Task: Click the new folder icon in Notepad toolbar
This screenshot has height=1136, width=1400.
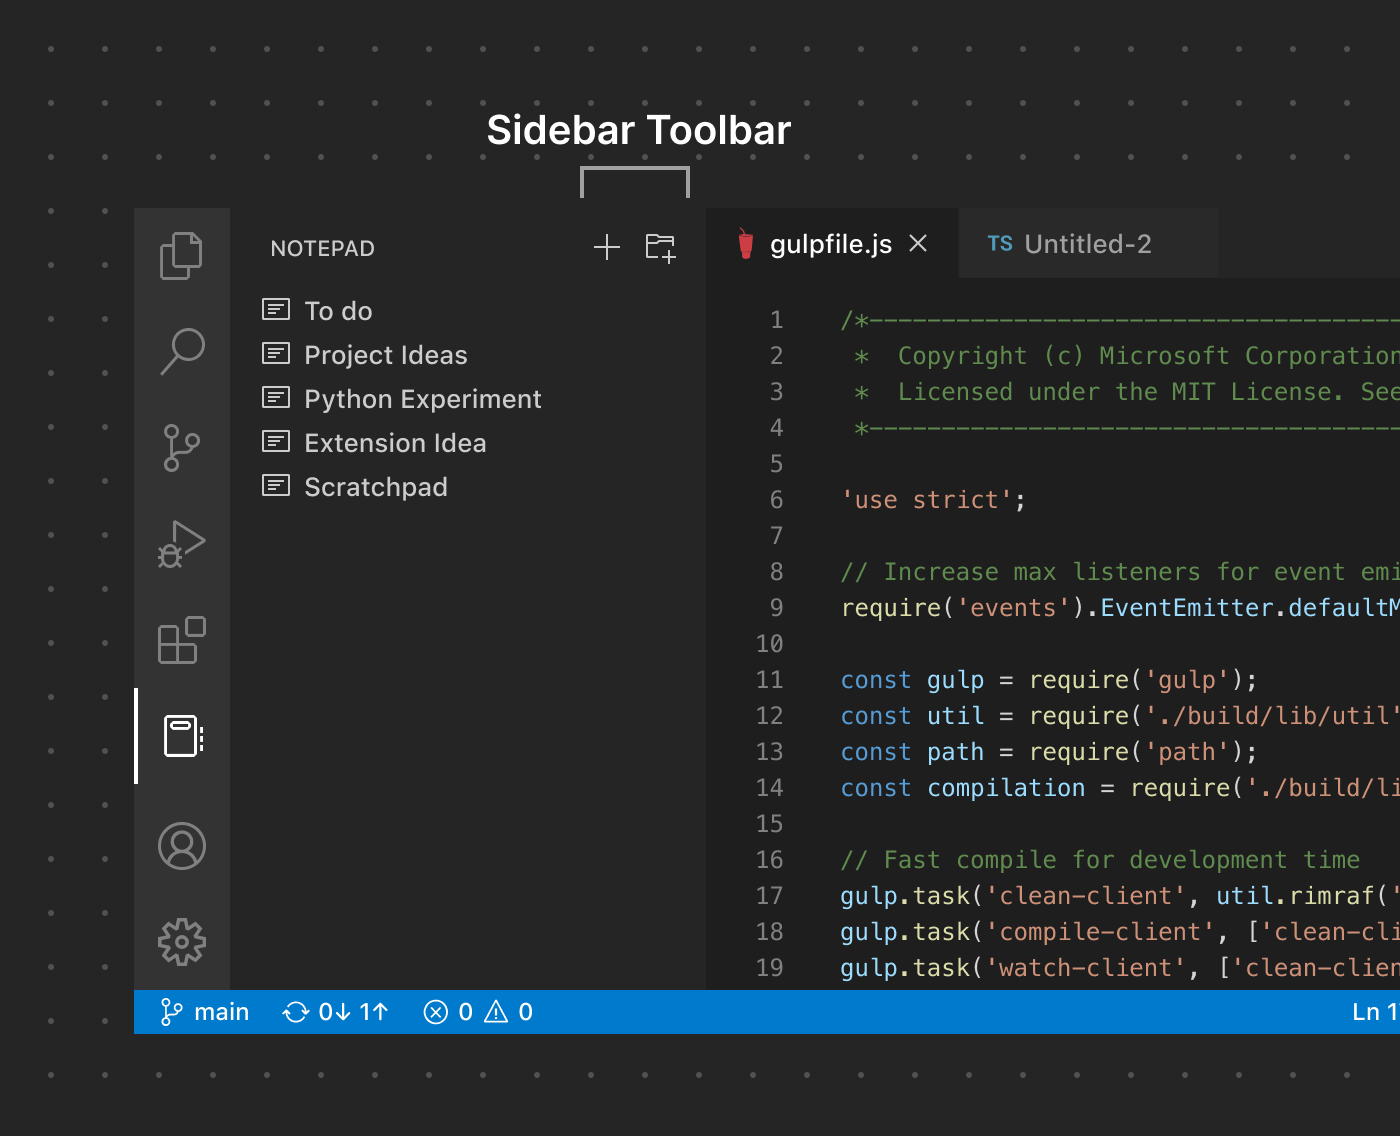Action: [x=659, y=247]
